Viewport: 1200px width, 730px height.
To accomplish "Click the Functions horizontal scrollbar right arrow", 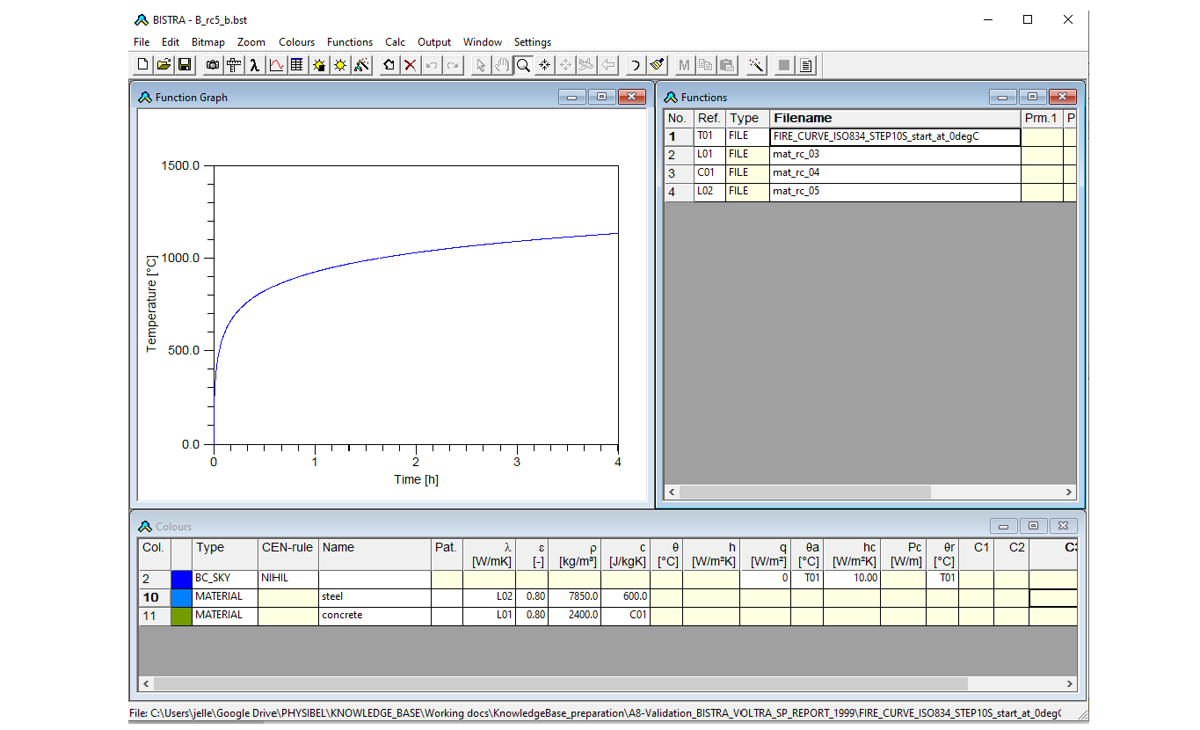I will coord(1068,492).
